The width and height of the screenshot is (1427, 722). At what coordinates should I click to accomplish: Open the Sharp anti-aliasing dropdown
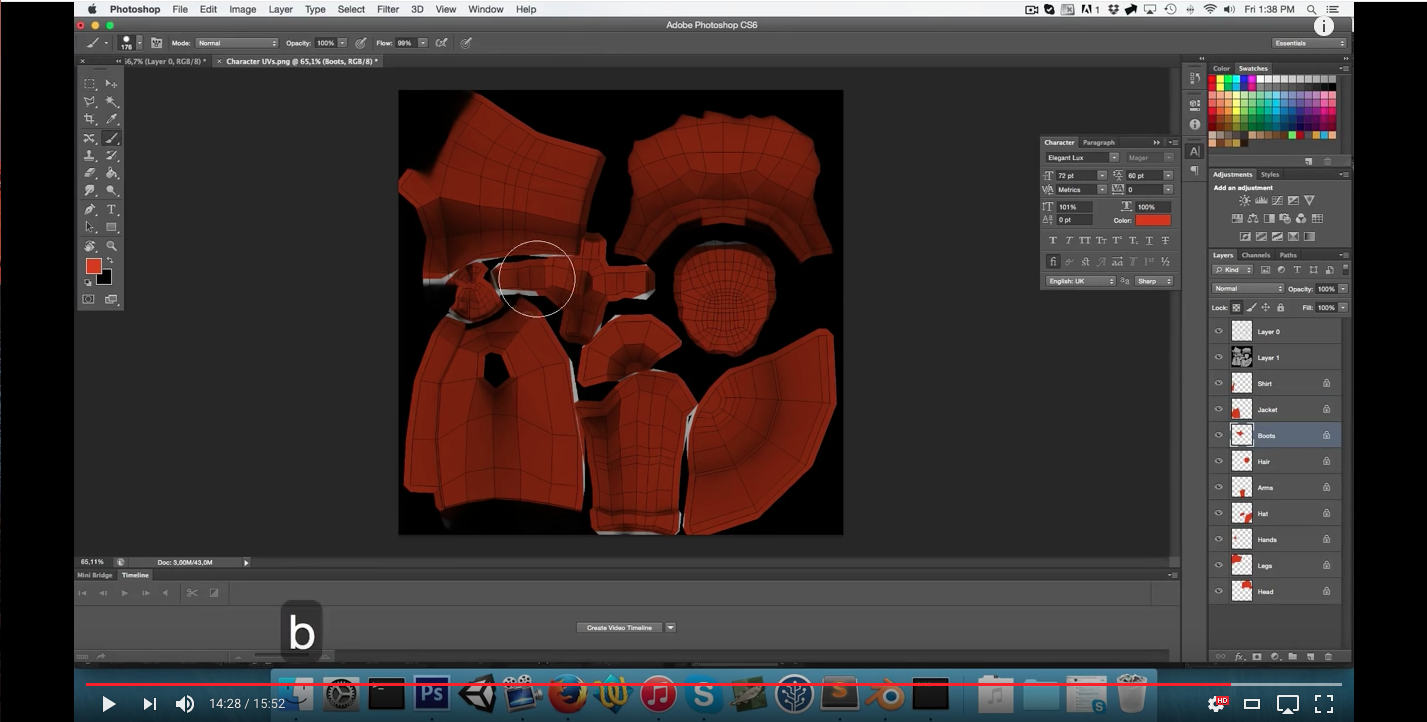(1153, 281)
